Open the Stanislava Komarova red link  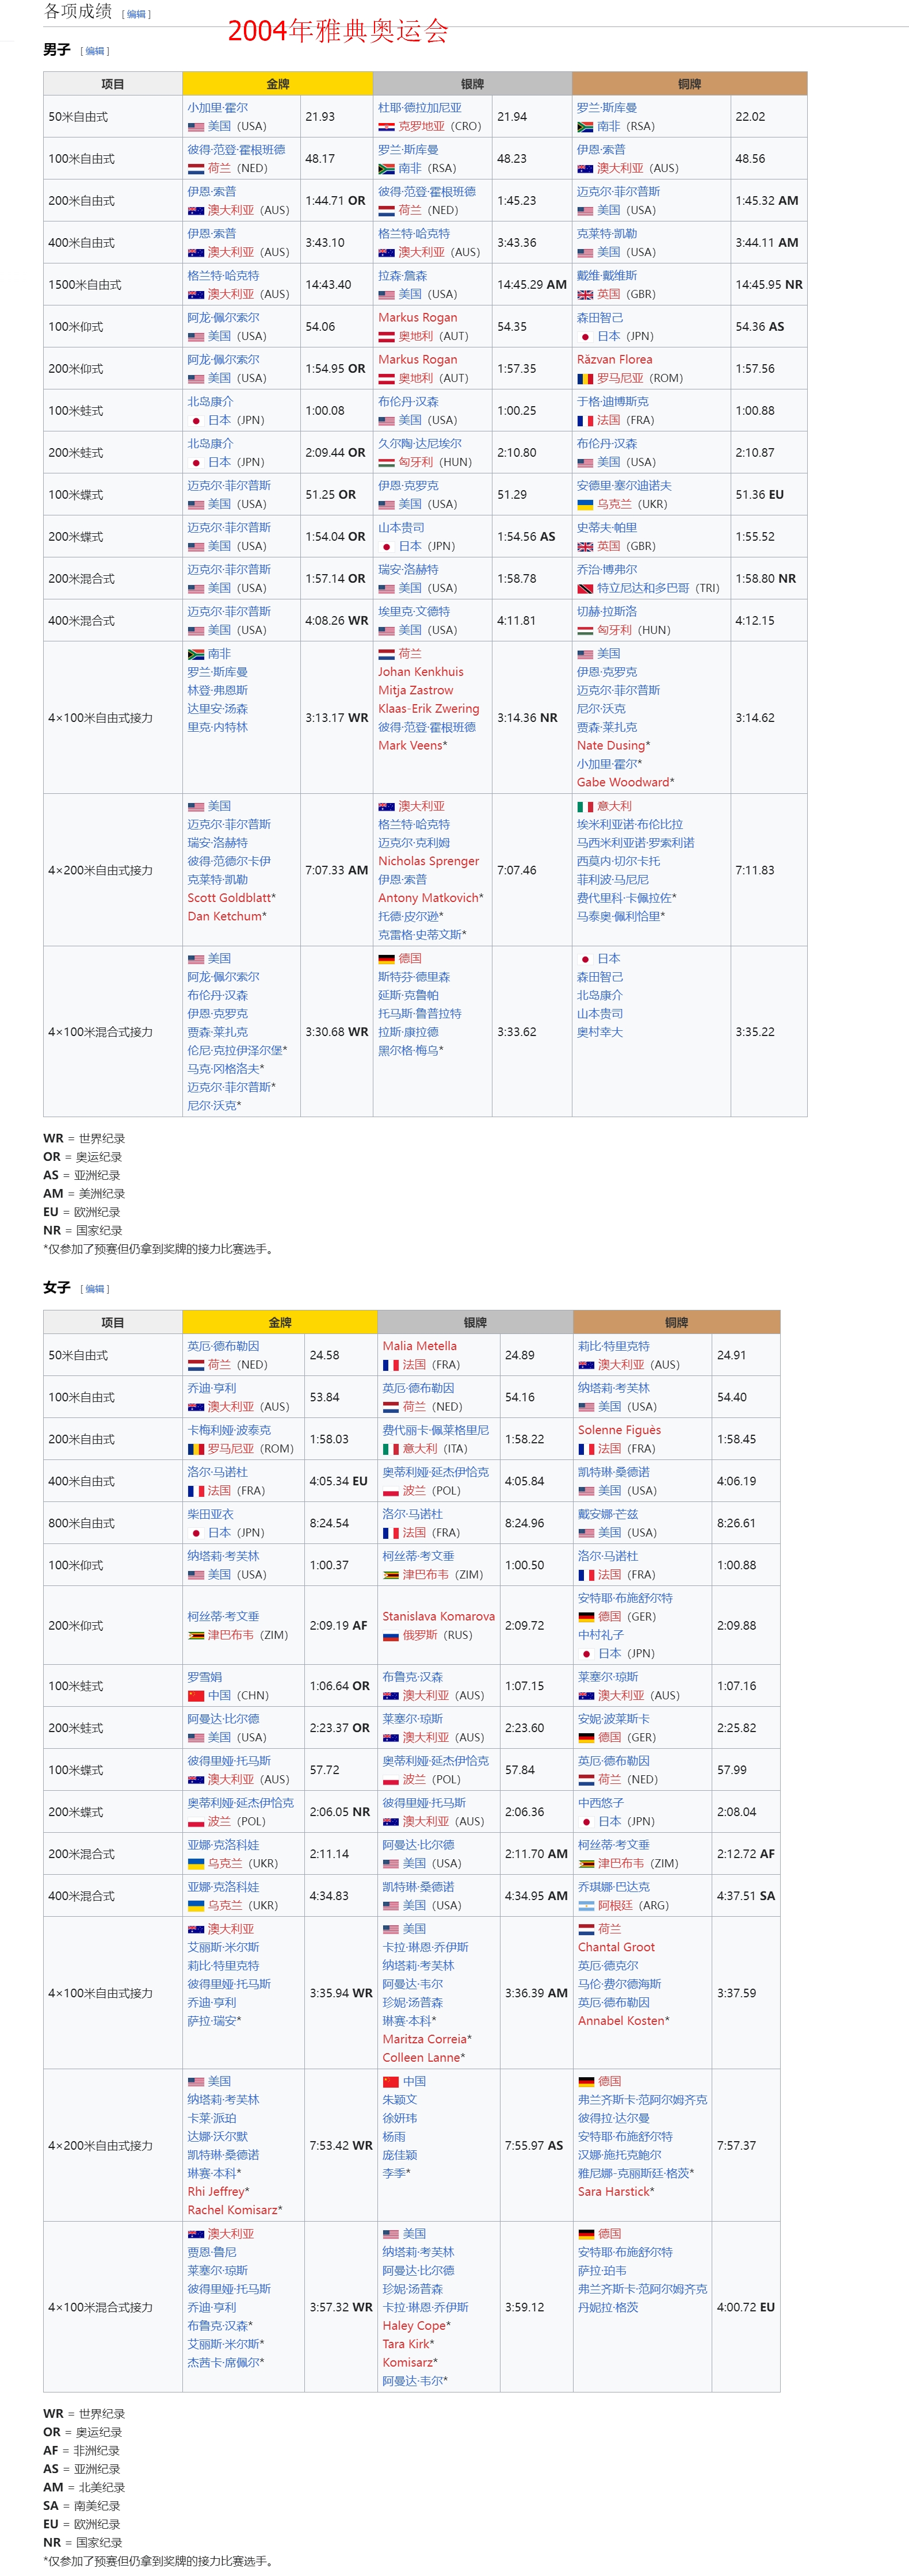[x=438, y=1617]
